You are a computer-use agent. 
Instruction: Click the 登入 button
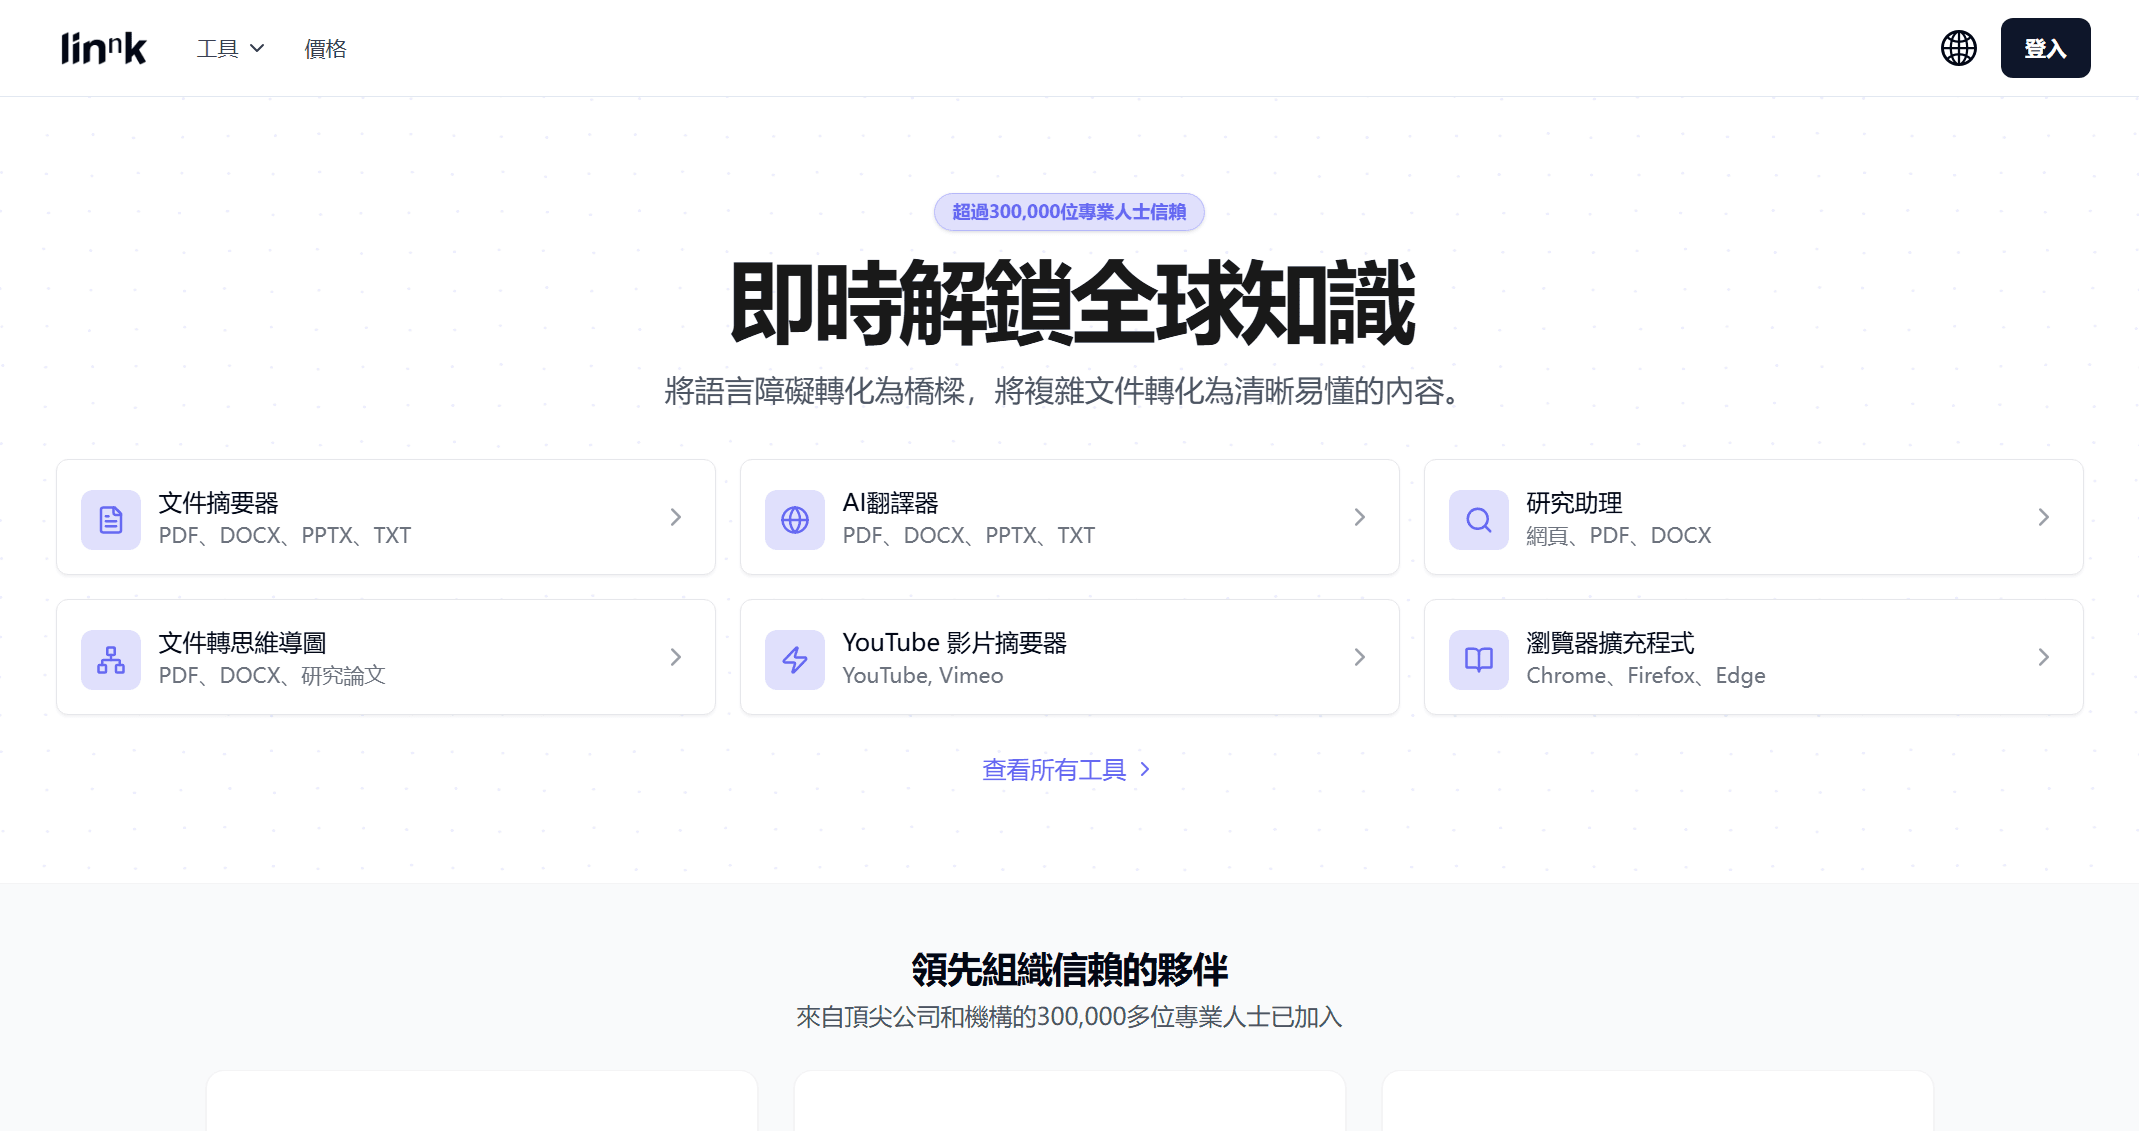click(2045, 47)
